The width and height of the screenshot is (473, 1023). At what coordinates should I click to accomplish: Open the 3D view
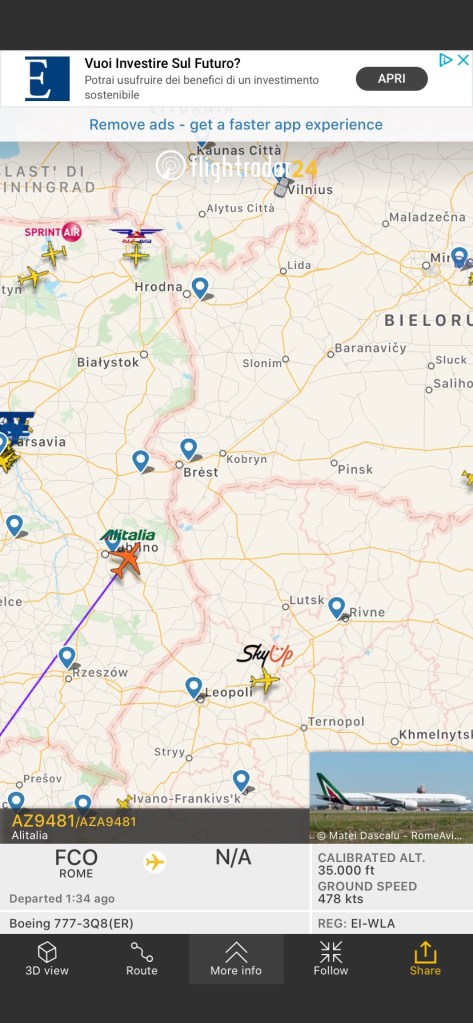(x=47, y=958)
